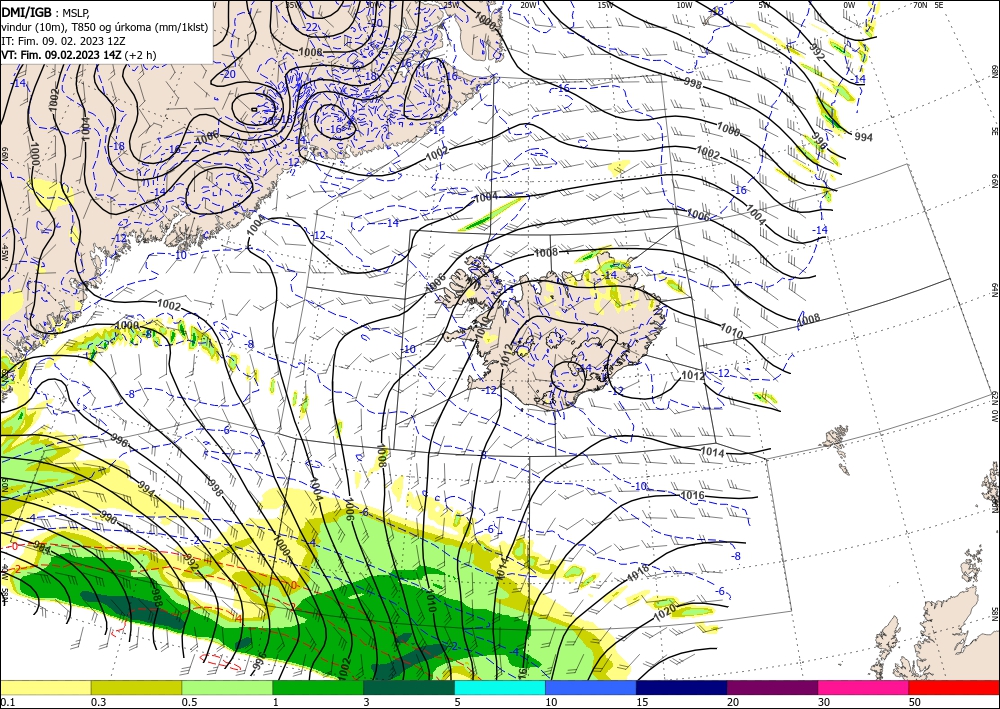This screenshot has height=709, width=1000.
Task: Pick the cyan 5 mm legend swatch
Action: coord(500,687)
